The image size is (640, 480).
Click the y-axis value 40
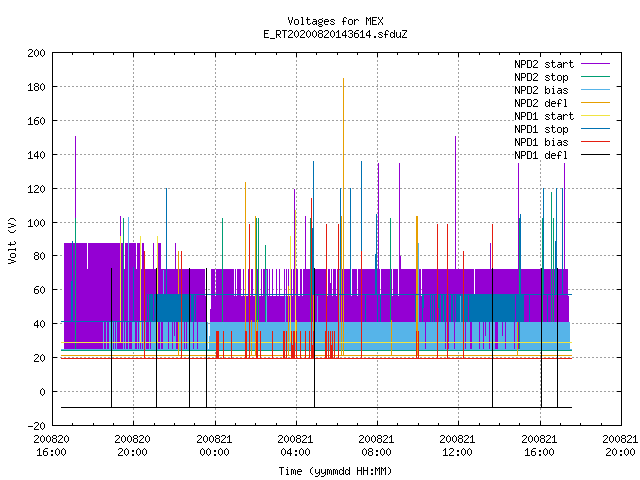pyautogui.click(x=40, y=324)
